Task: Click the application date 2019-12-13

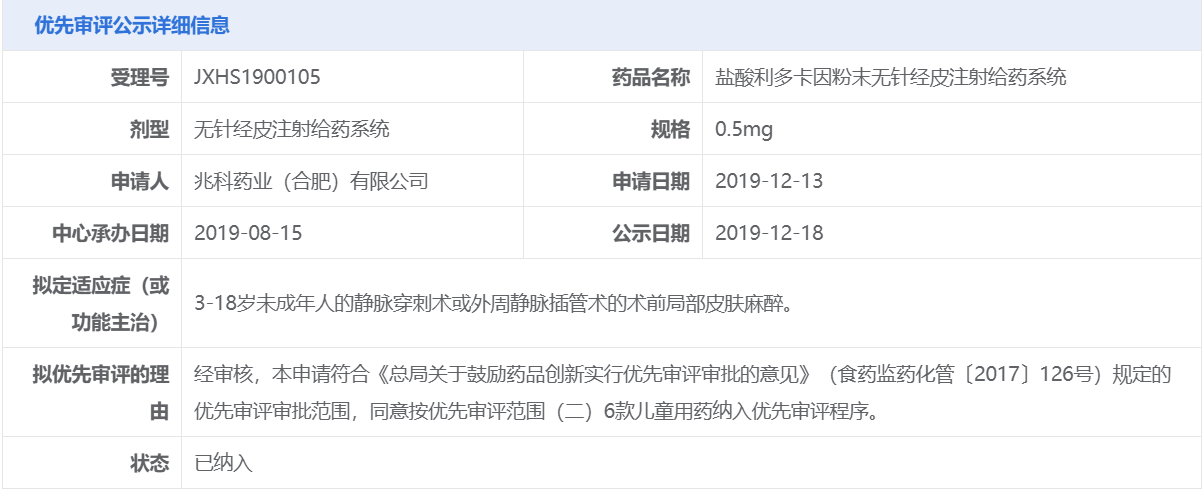Action: coord(769,181)
